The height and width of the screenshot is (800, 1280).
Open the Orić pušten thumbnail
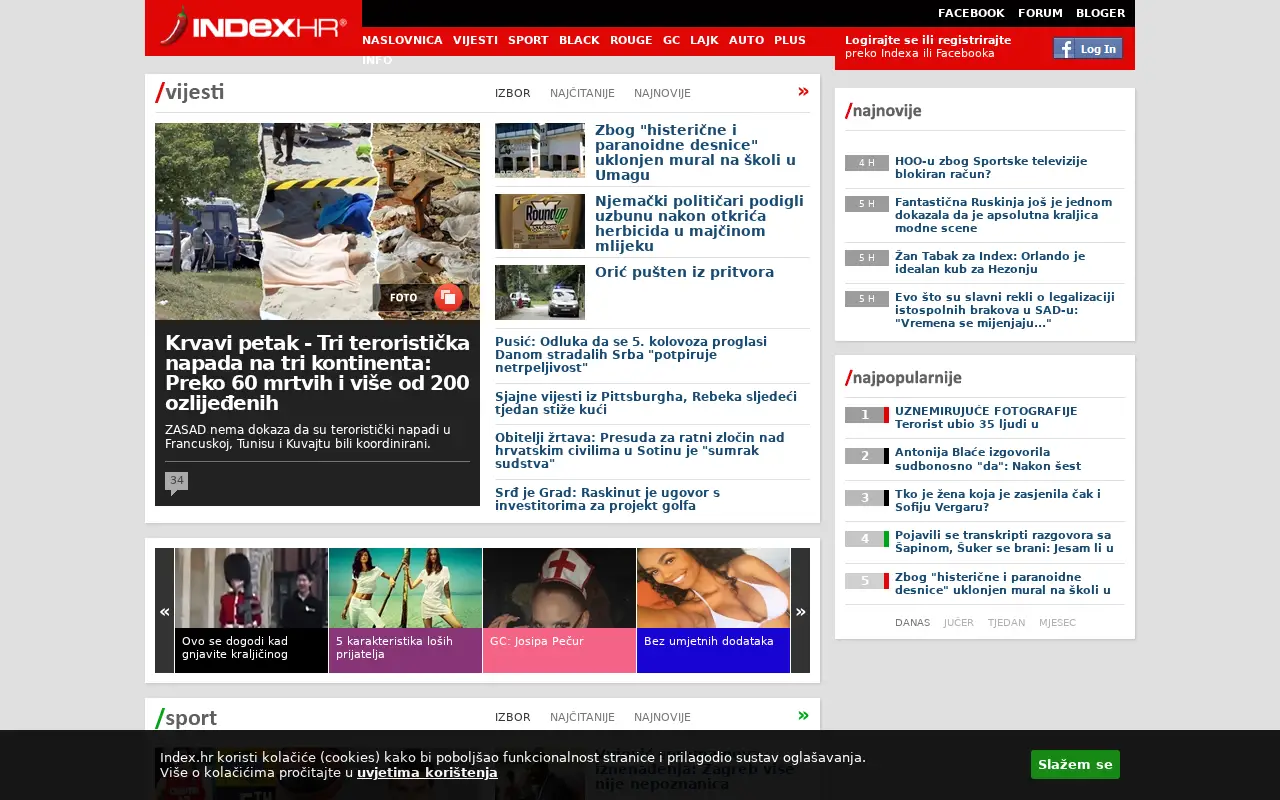click(x=540, y=292)
